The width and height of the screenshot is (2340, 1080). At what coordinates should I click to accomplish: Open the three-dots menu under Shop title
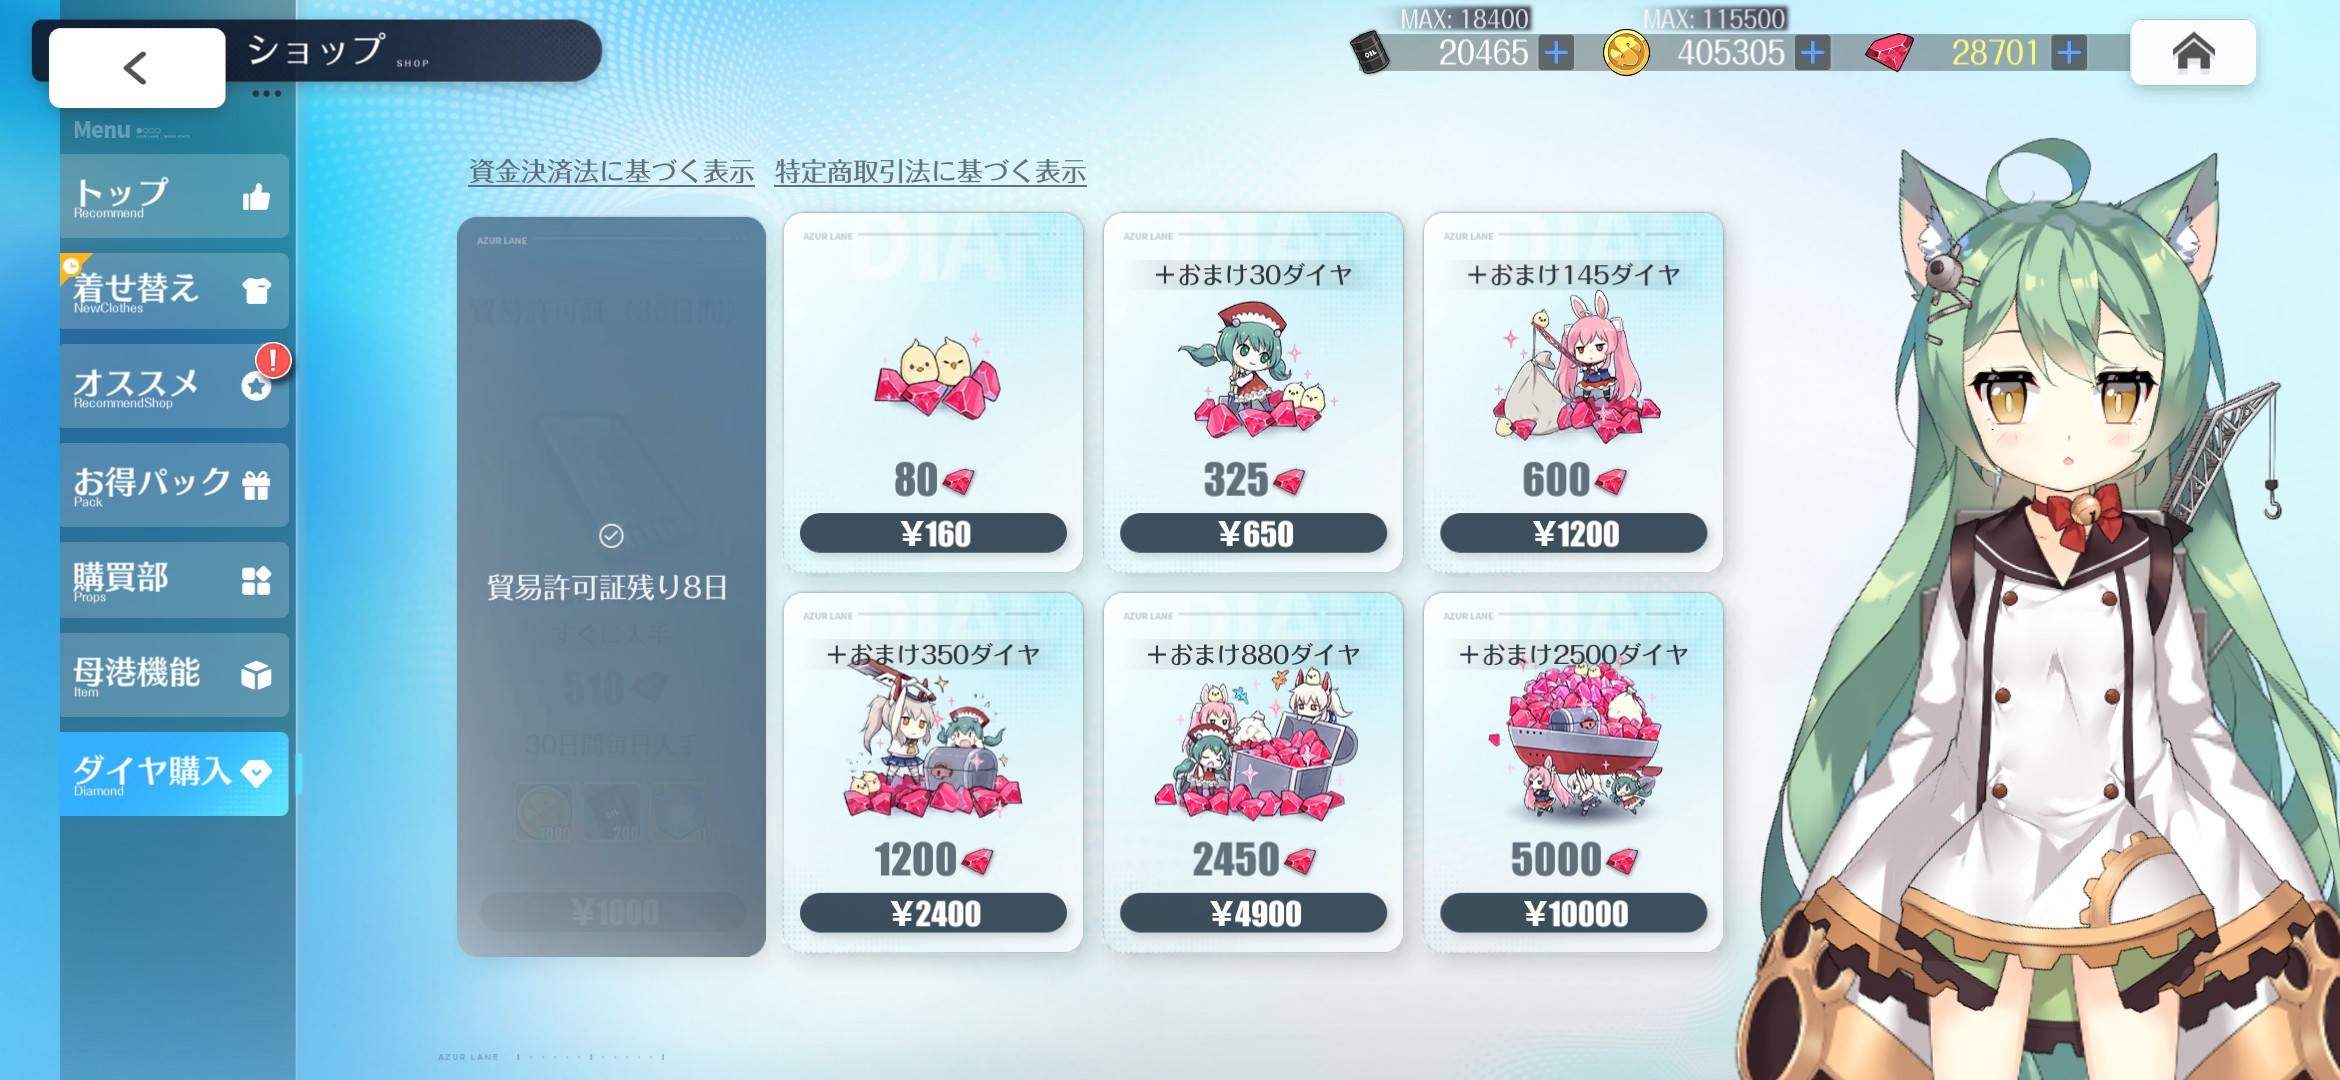(x=266, y=94)
